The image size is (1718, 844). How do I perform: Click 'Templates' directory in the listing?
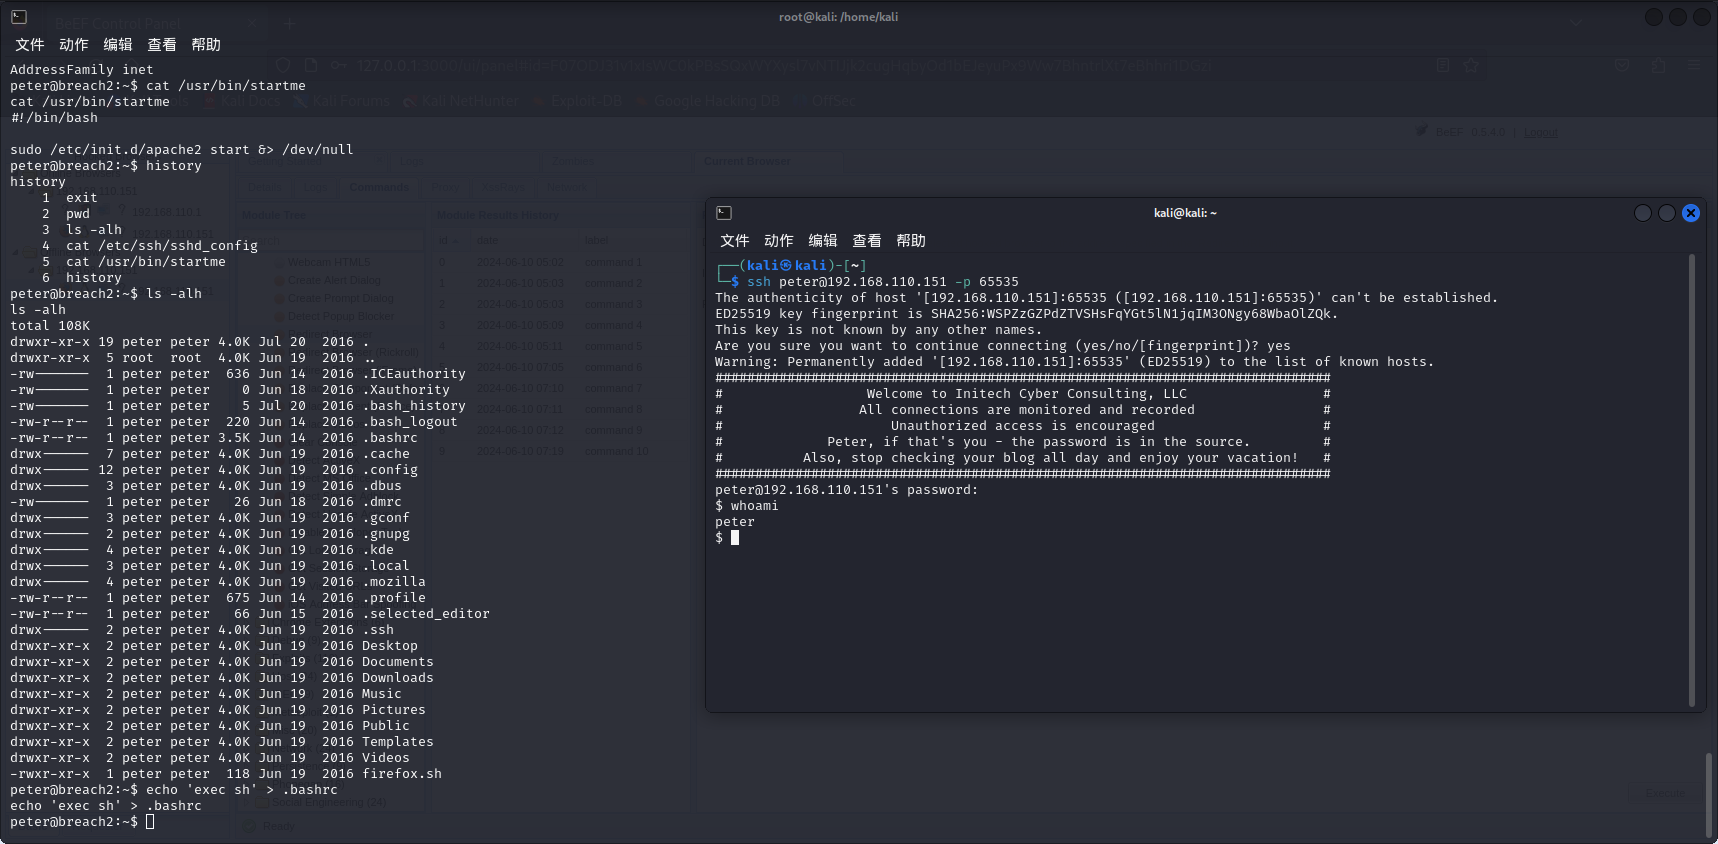[x=398, y=742]
